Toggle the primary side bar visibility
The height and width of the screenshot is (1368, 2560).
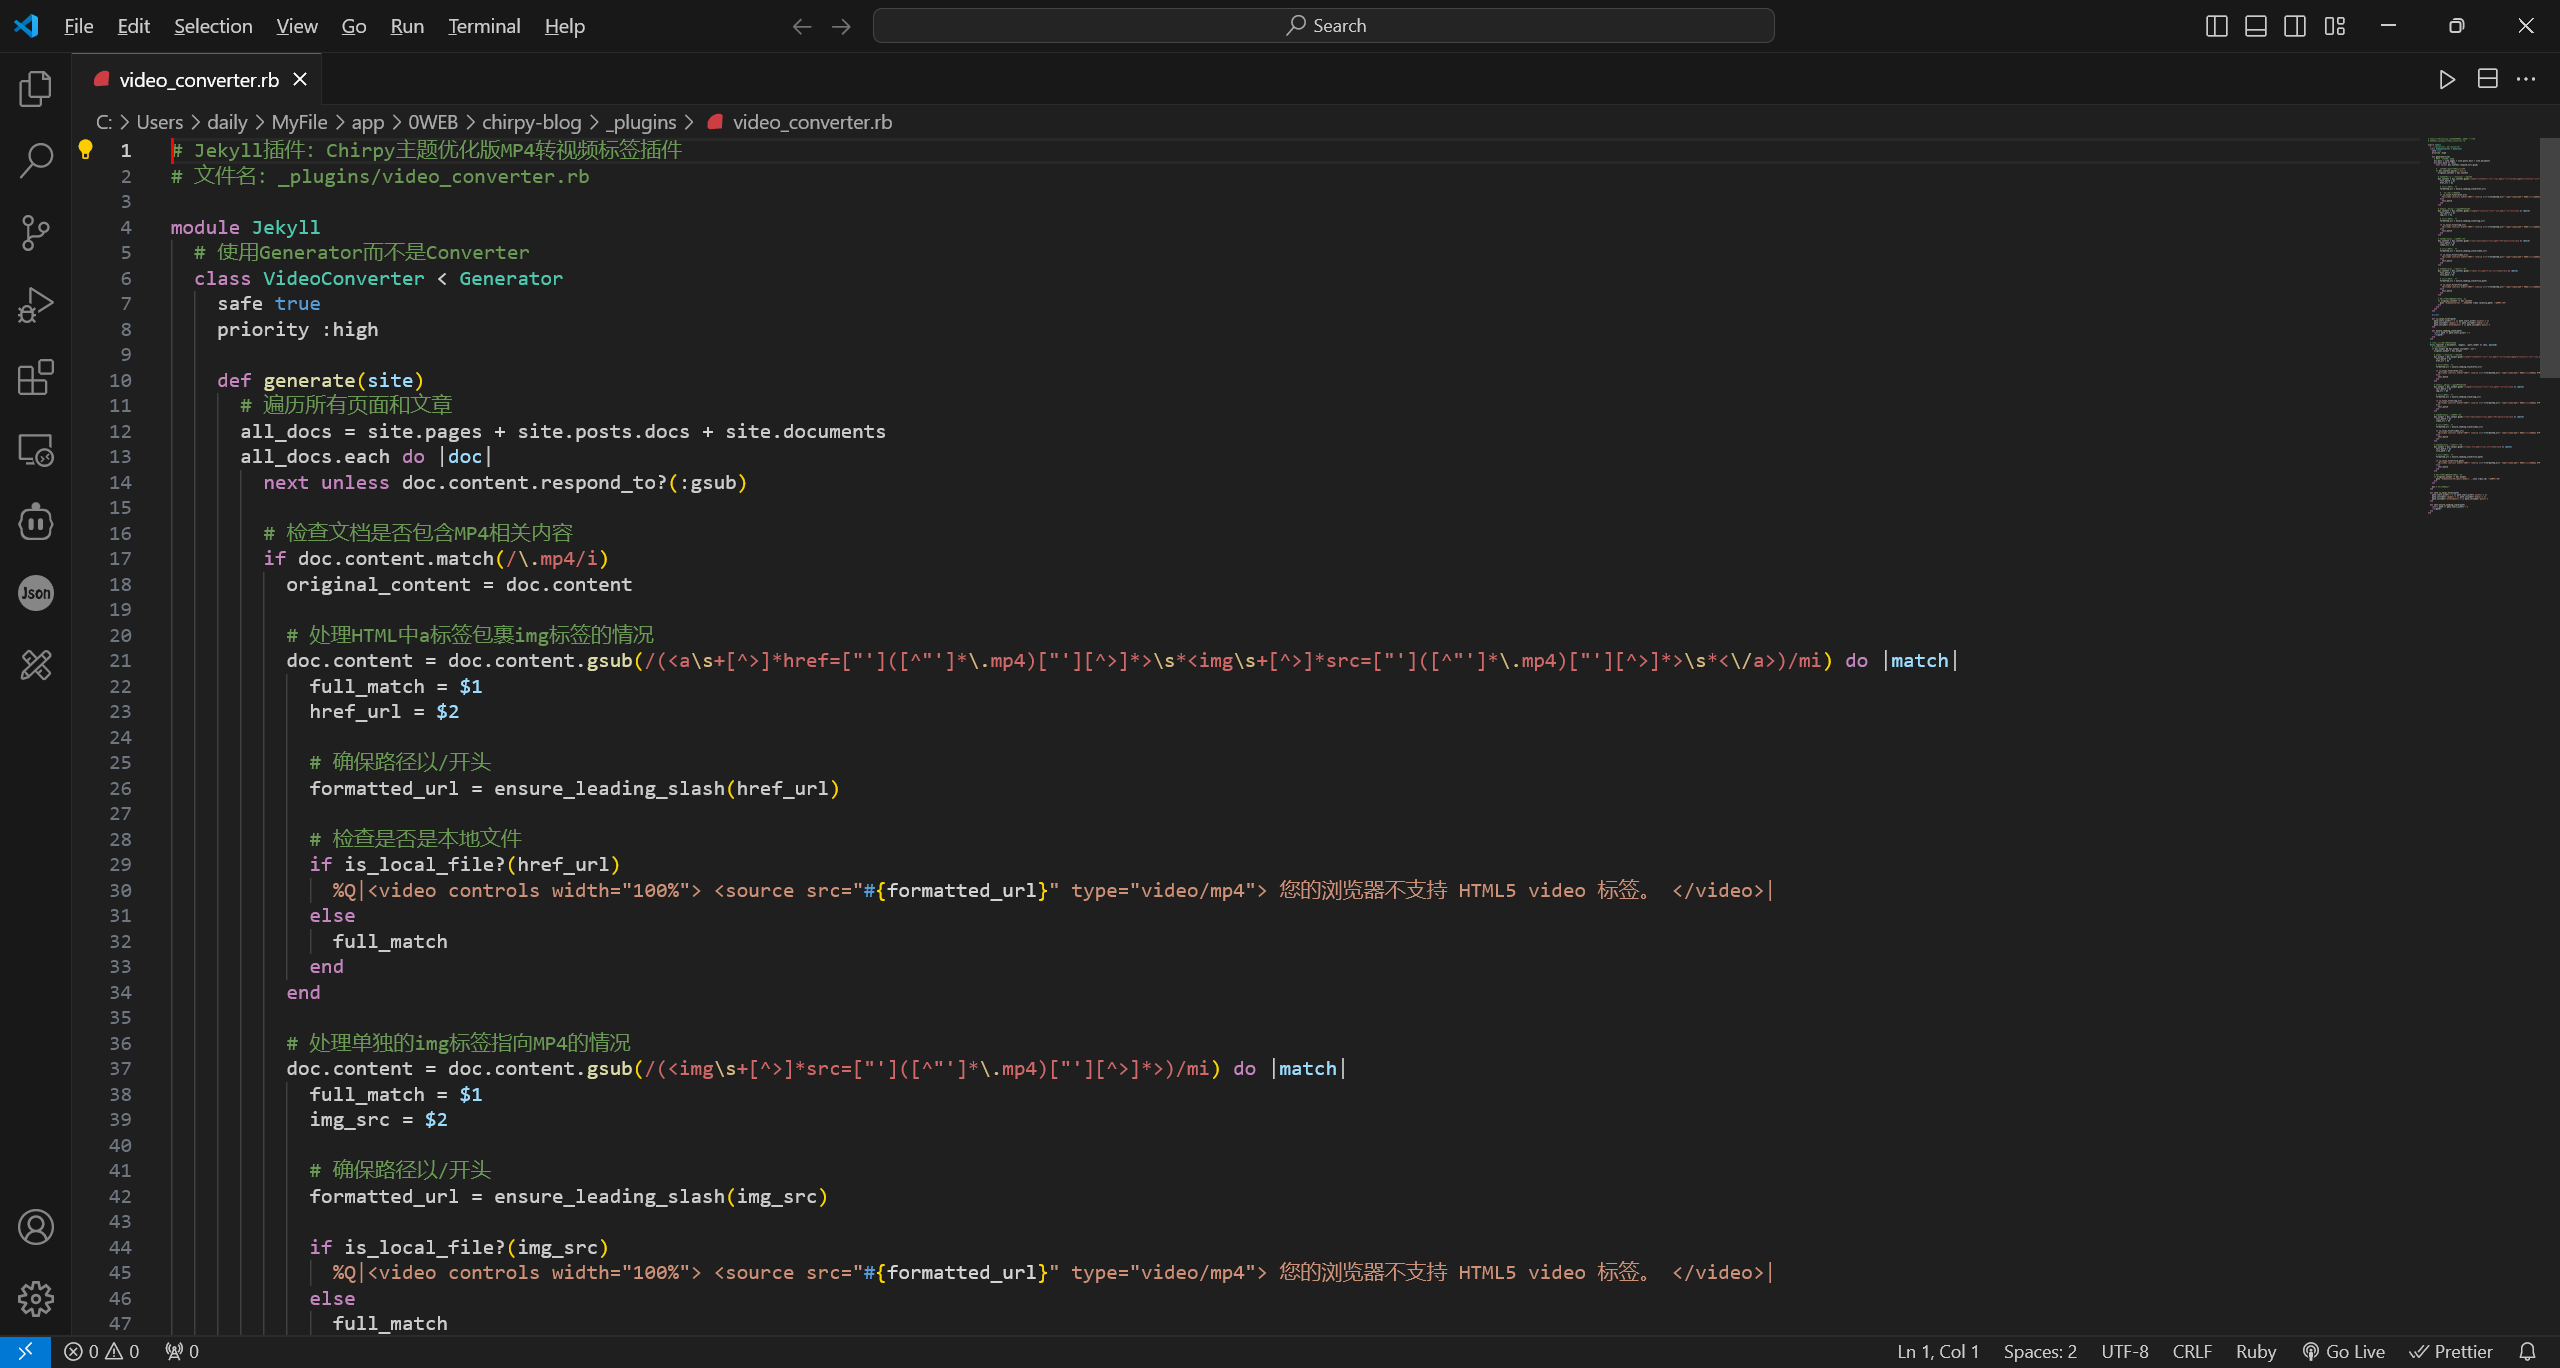point(2216,25)
